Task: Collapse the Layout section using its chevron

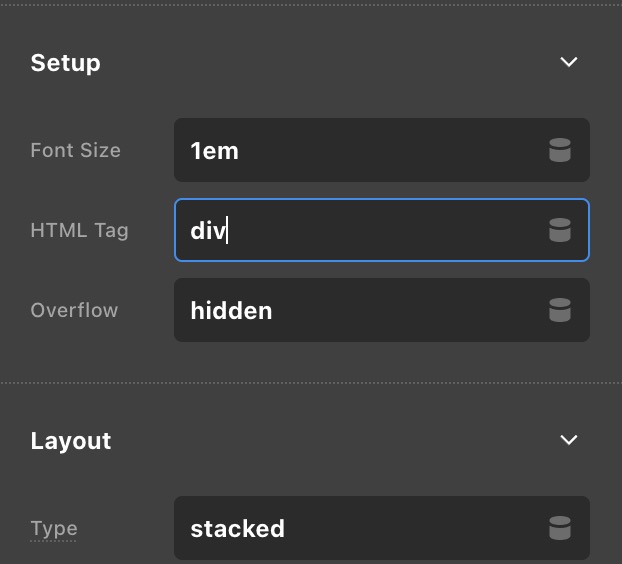Action: pos(569,440)
